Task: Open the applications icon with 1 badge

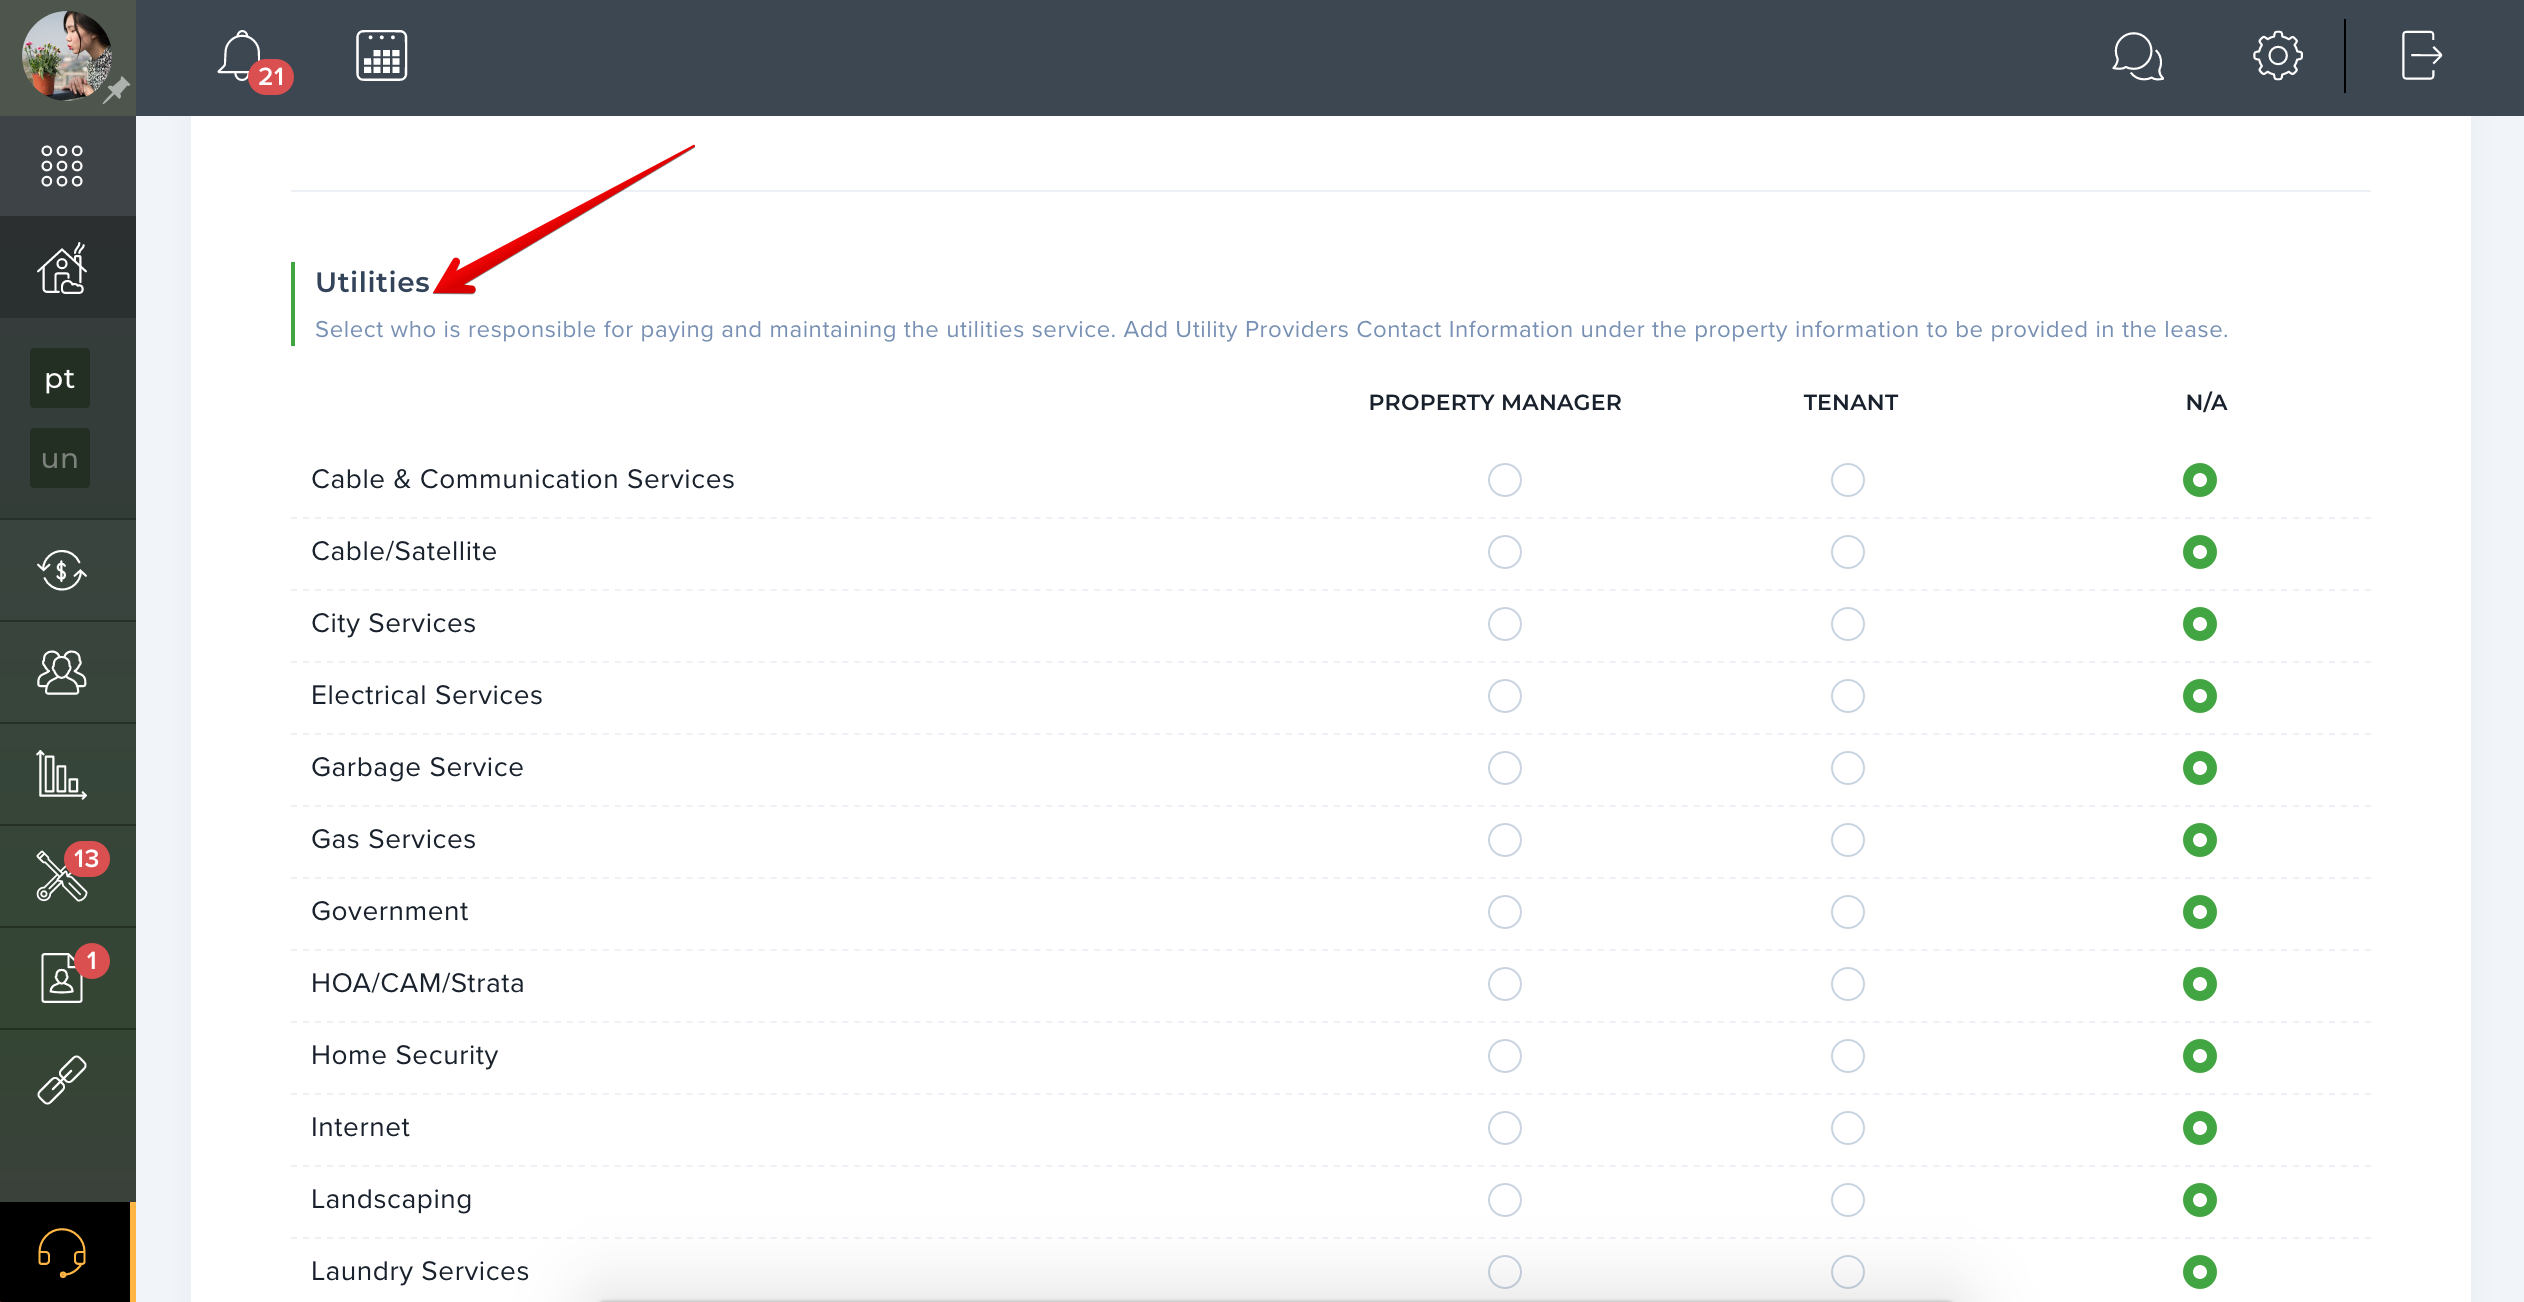Action: 62,977
